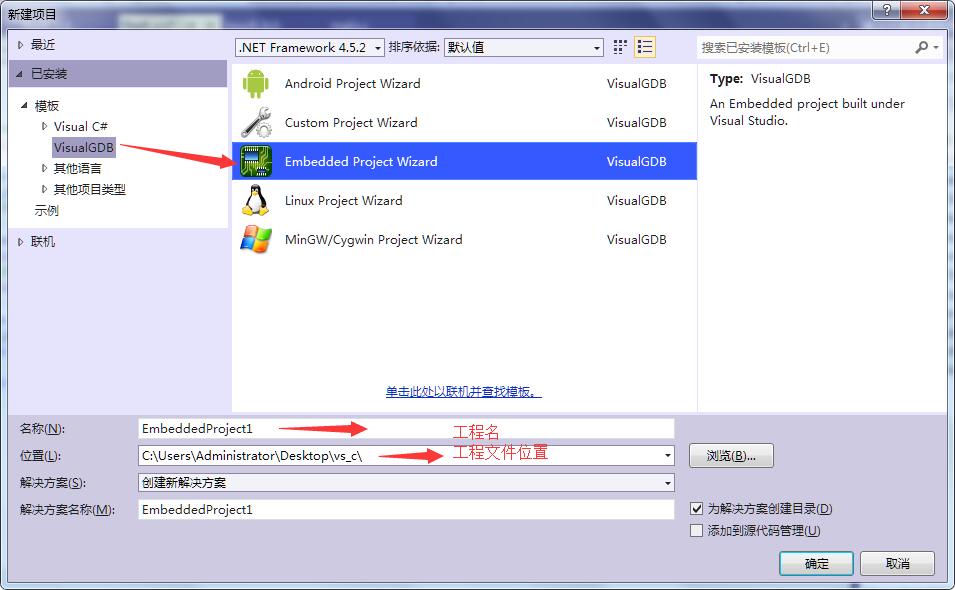Click the Embedded Project Wizard chip icon
This screenshot has height=590, width=955.
256,161
